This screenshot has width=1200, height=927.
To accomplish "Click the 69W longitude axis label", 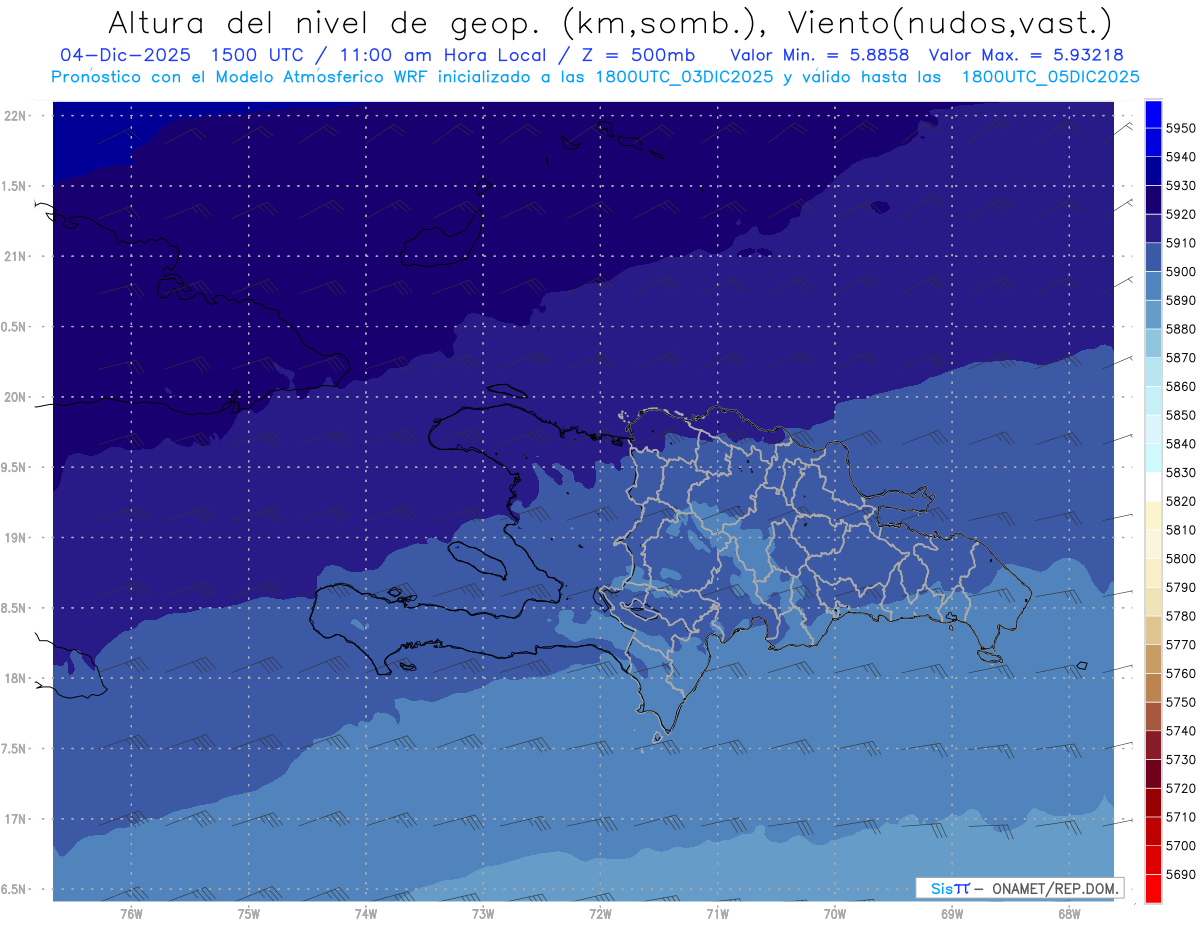I will (951, 913).
